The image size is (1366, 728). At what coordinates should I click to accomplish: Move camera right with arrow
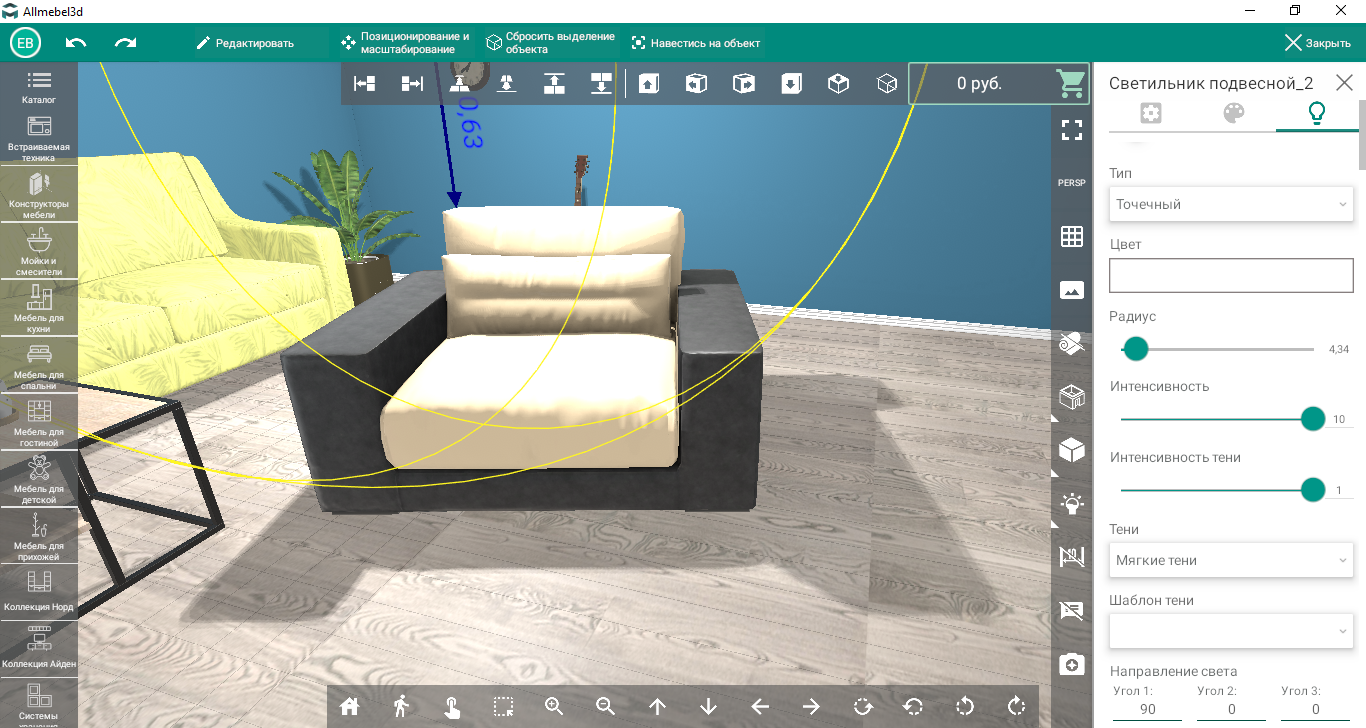point(811,706)
